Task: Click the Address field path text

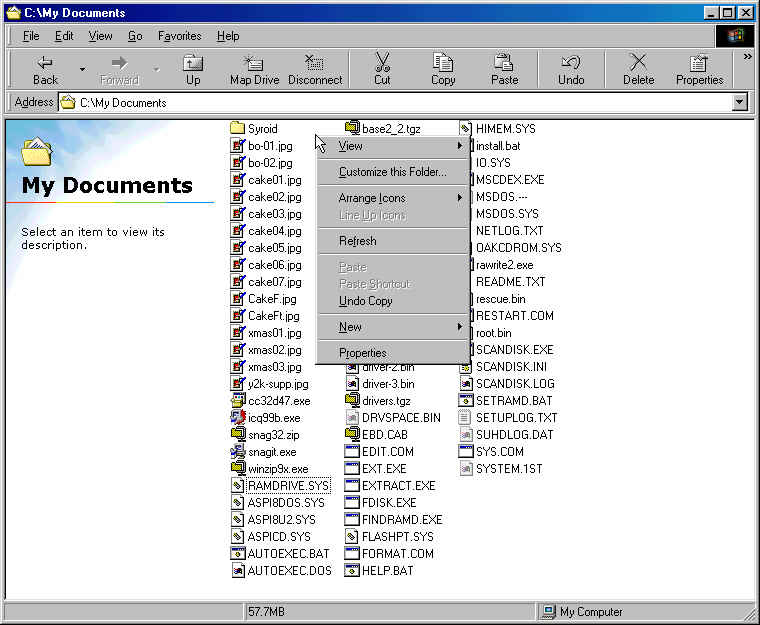Action: (123, 102)
